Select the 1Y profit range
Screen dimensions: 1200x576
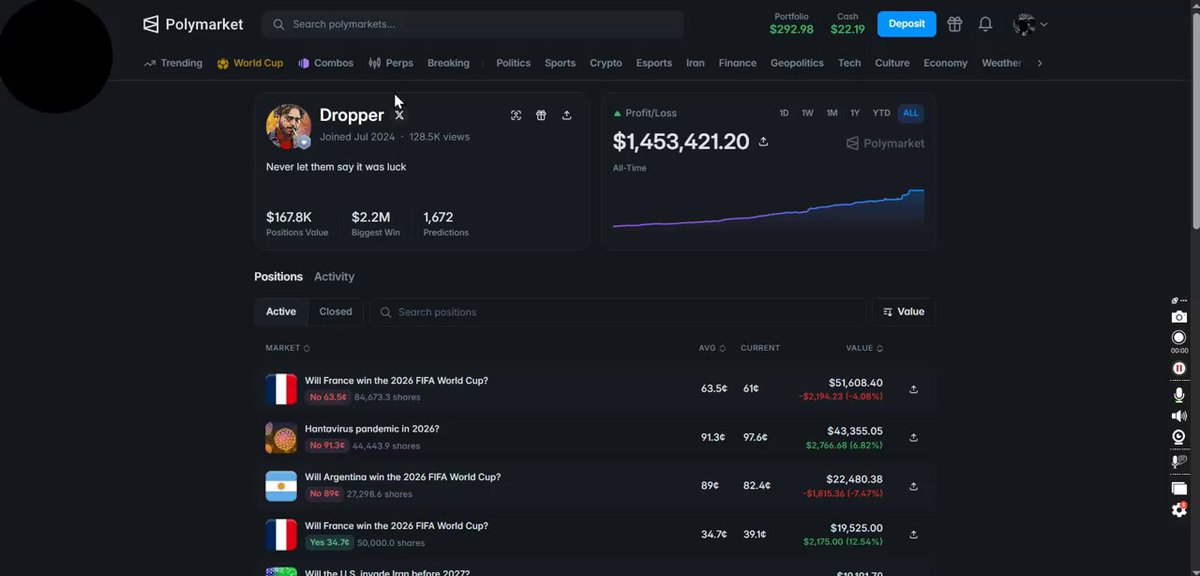855,113
